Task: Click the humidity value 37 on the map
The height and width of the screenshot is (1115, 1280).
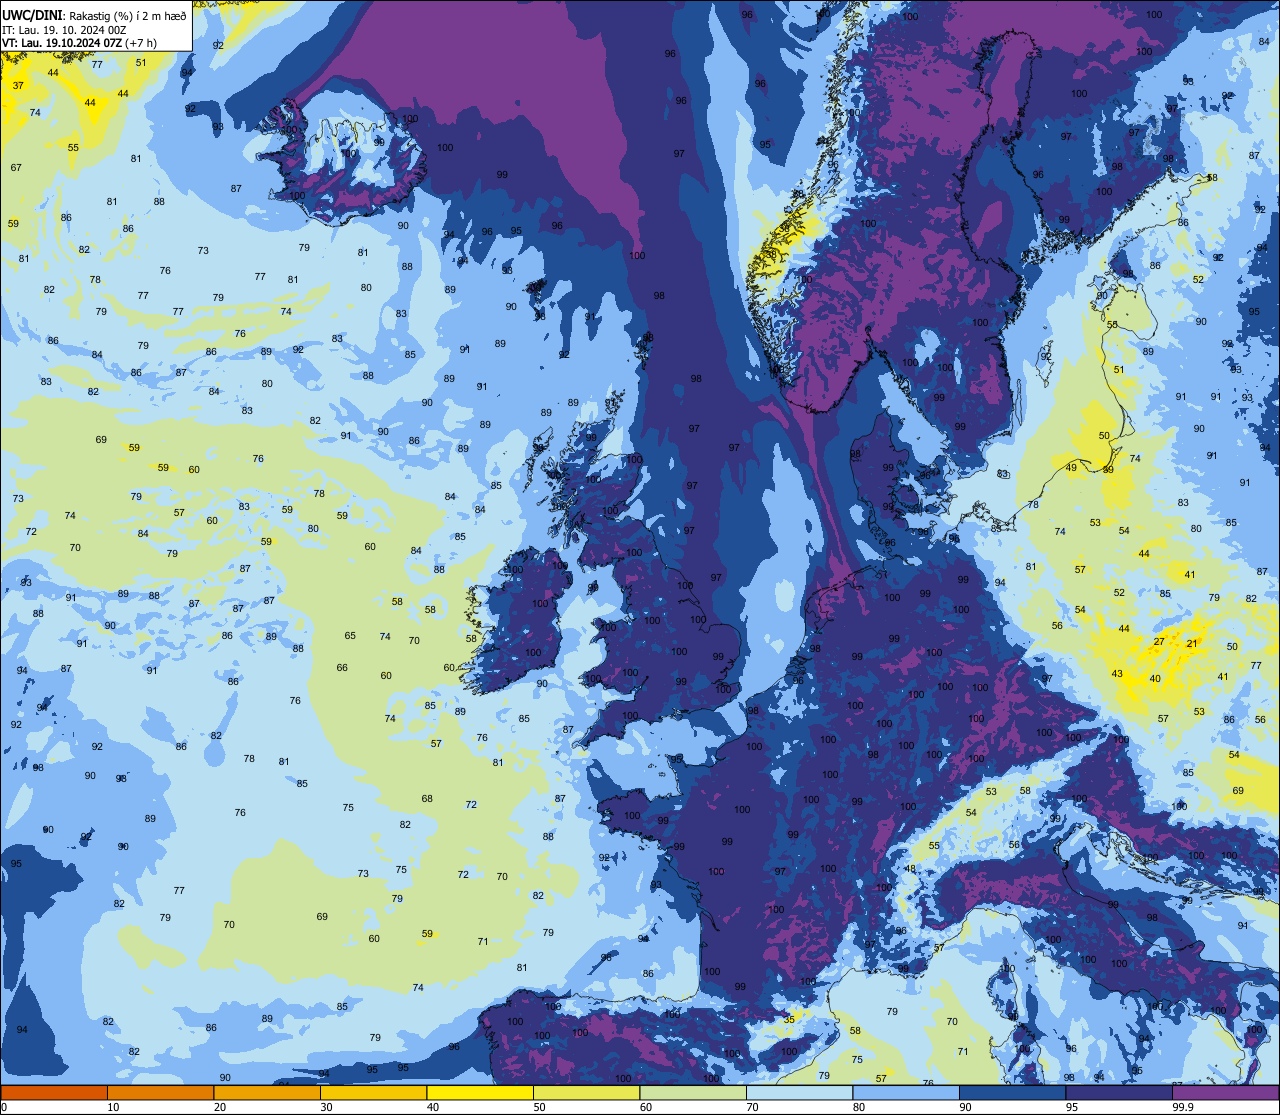Action: (18, 86)
